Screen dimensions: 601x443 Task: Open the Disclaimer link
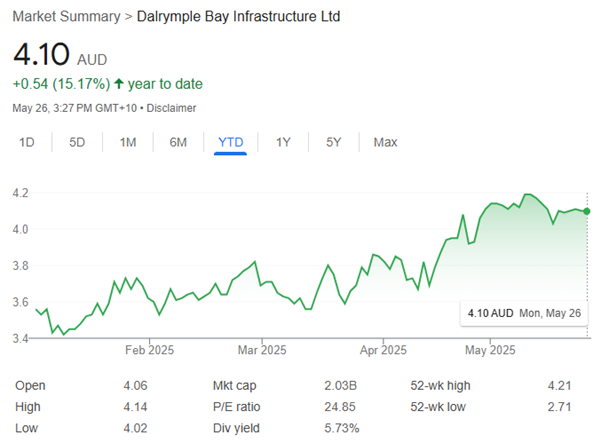tap(171, 108)
